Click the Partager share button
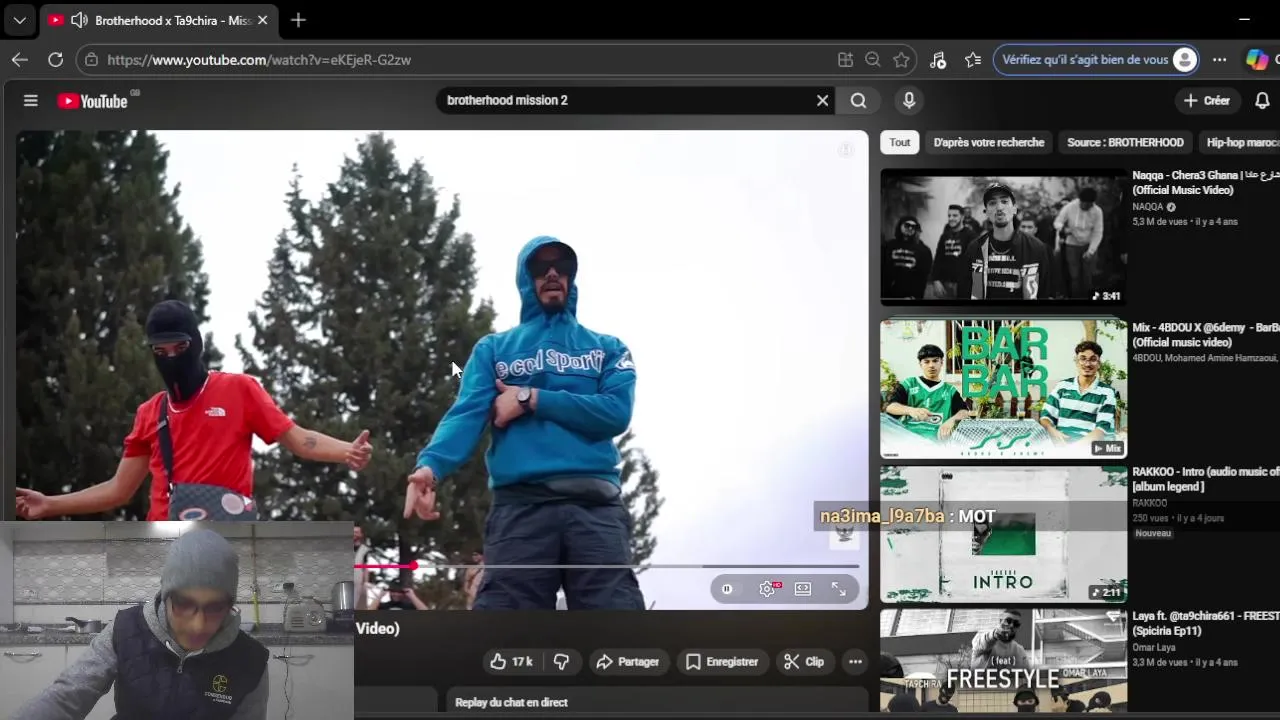 point(628,661)
